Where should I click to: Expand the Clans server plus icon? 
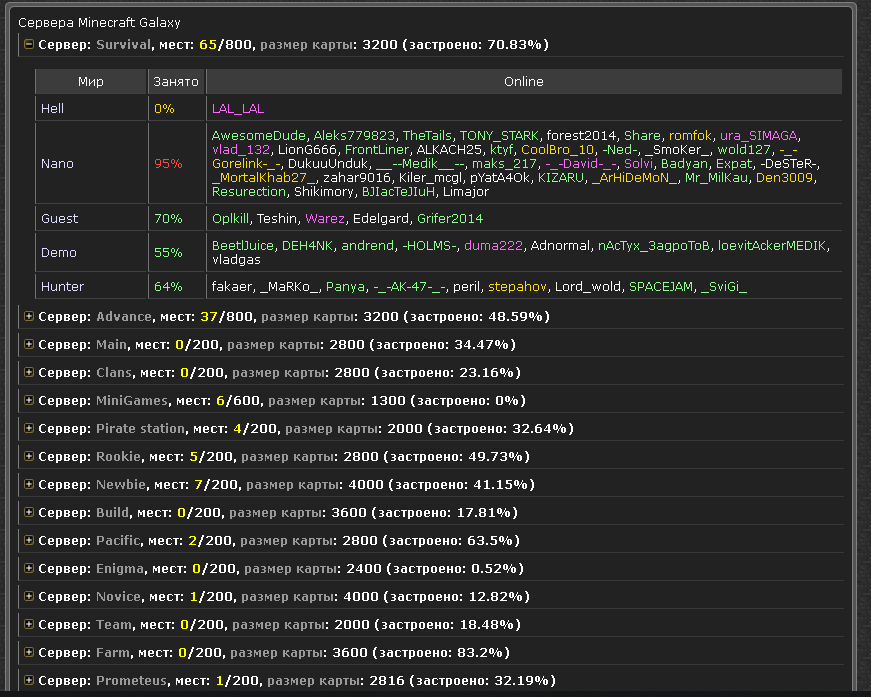[x=29, y=373]
